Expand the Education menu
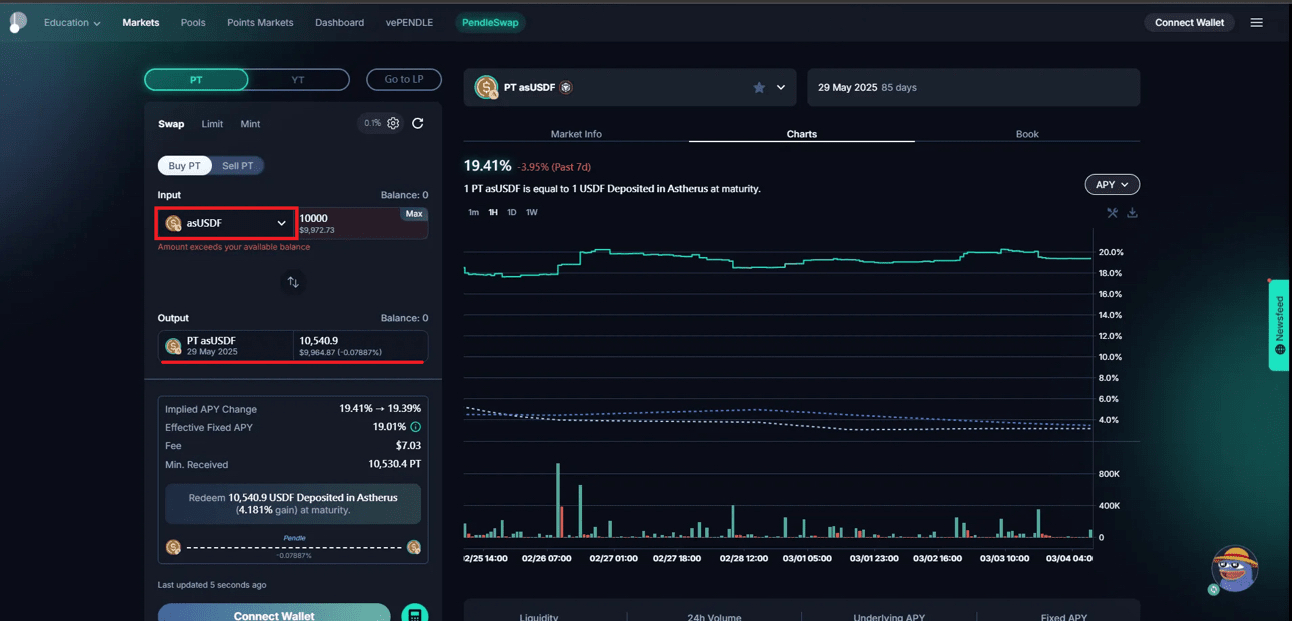Viewport: 1292px width, 621px height. 72,23
